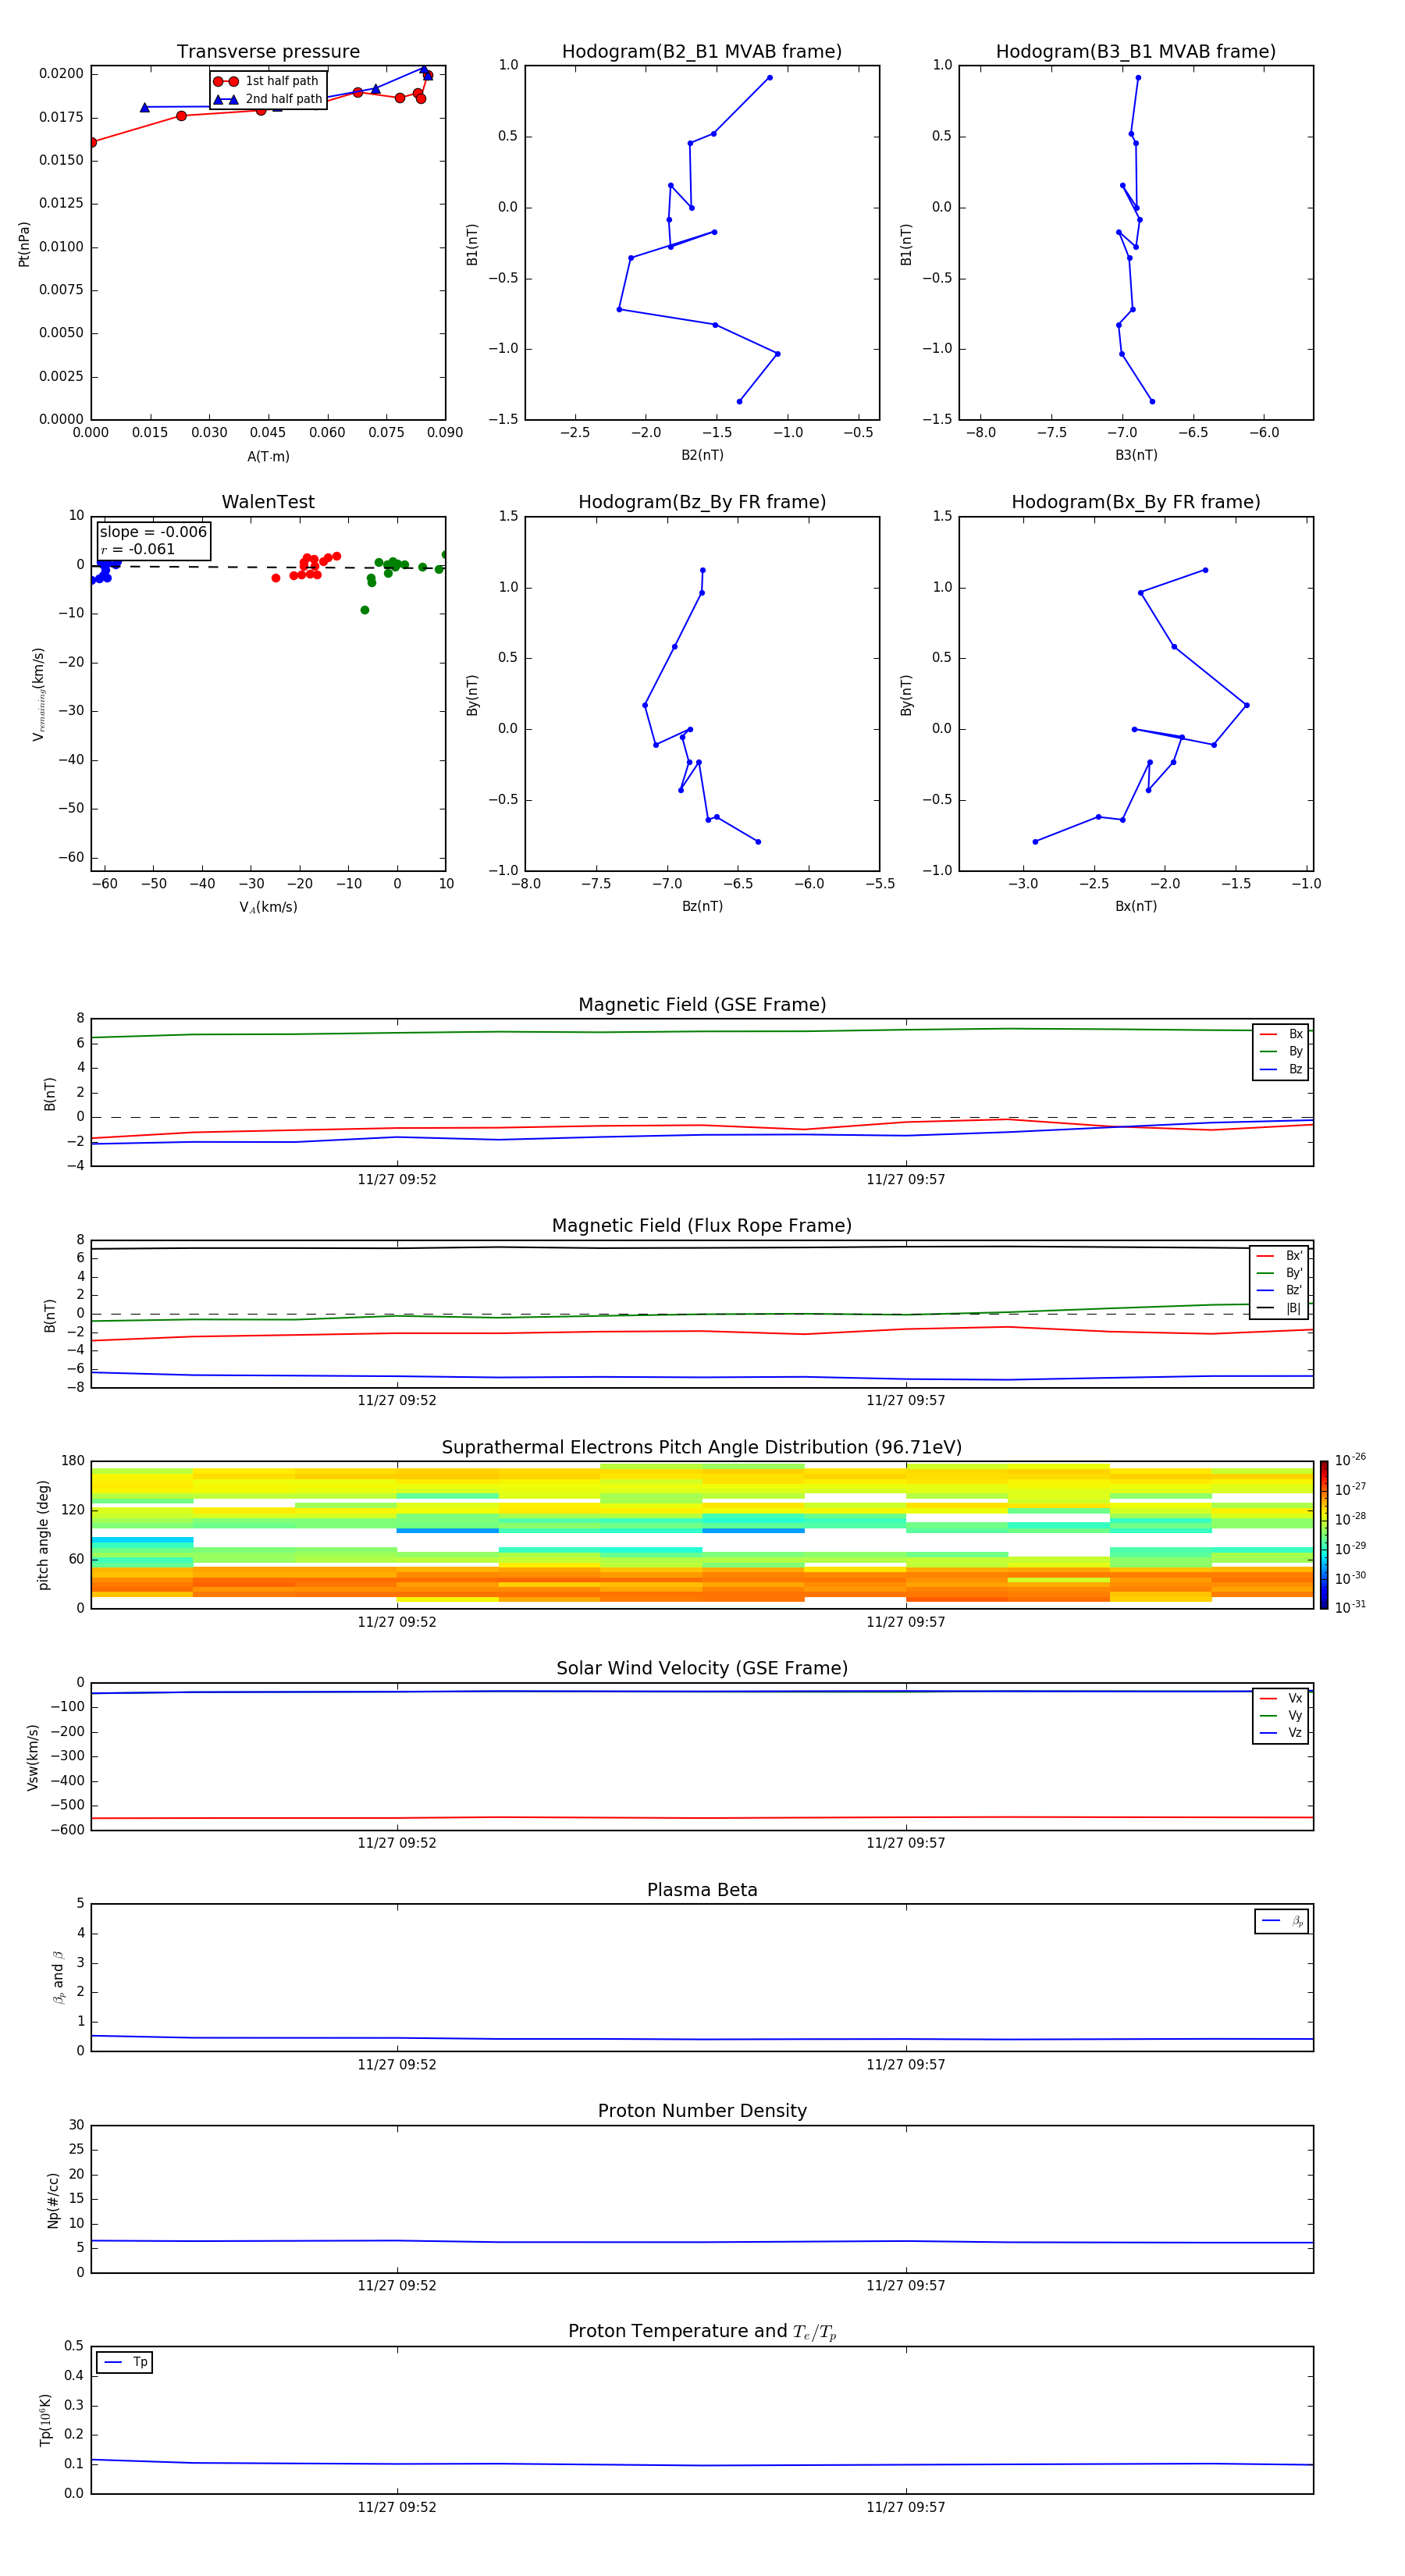Click the leftmost point of Bx_By hodogram
The height and width of the screenshot is (2576, 1405).
[1035, 842]
